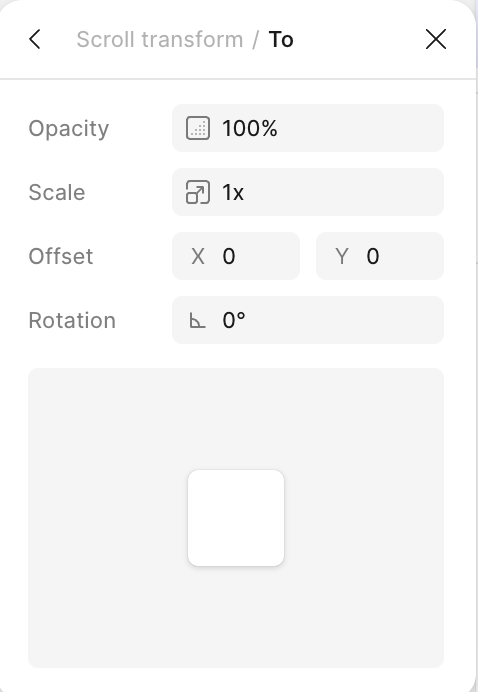The width and height of the screenshot is (478, 692).
Task: Select the Offset Y value field
Action: (380, 256)
